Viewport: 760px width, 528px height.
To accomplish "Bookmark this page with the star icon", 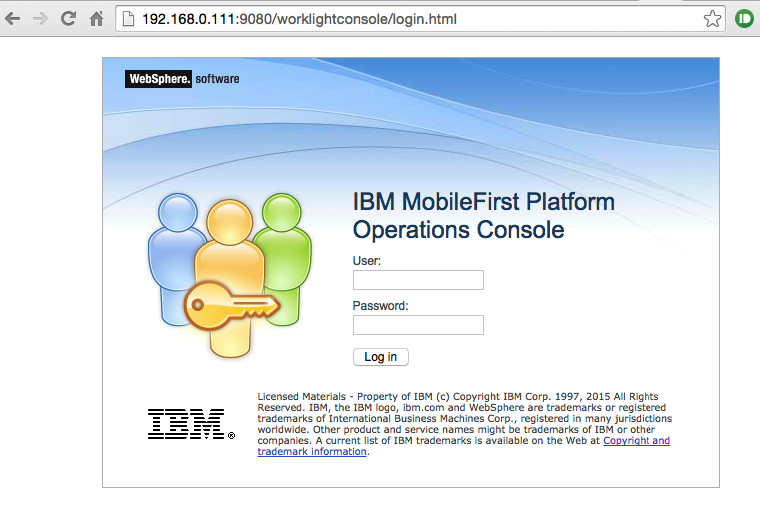I will click(712, 19).
